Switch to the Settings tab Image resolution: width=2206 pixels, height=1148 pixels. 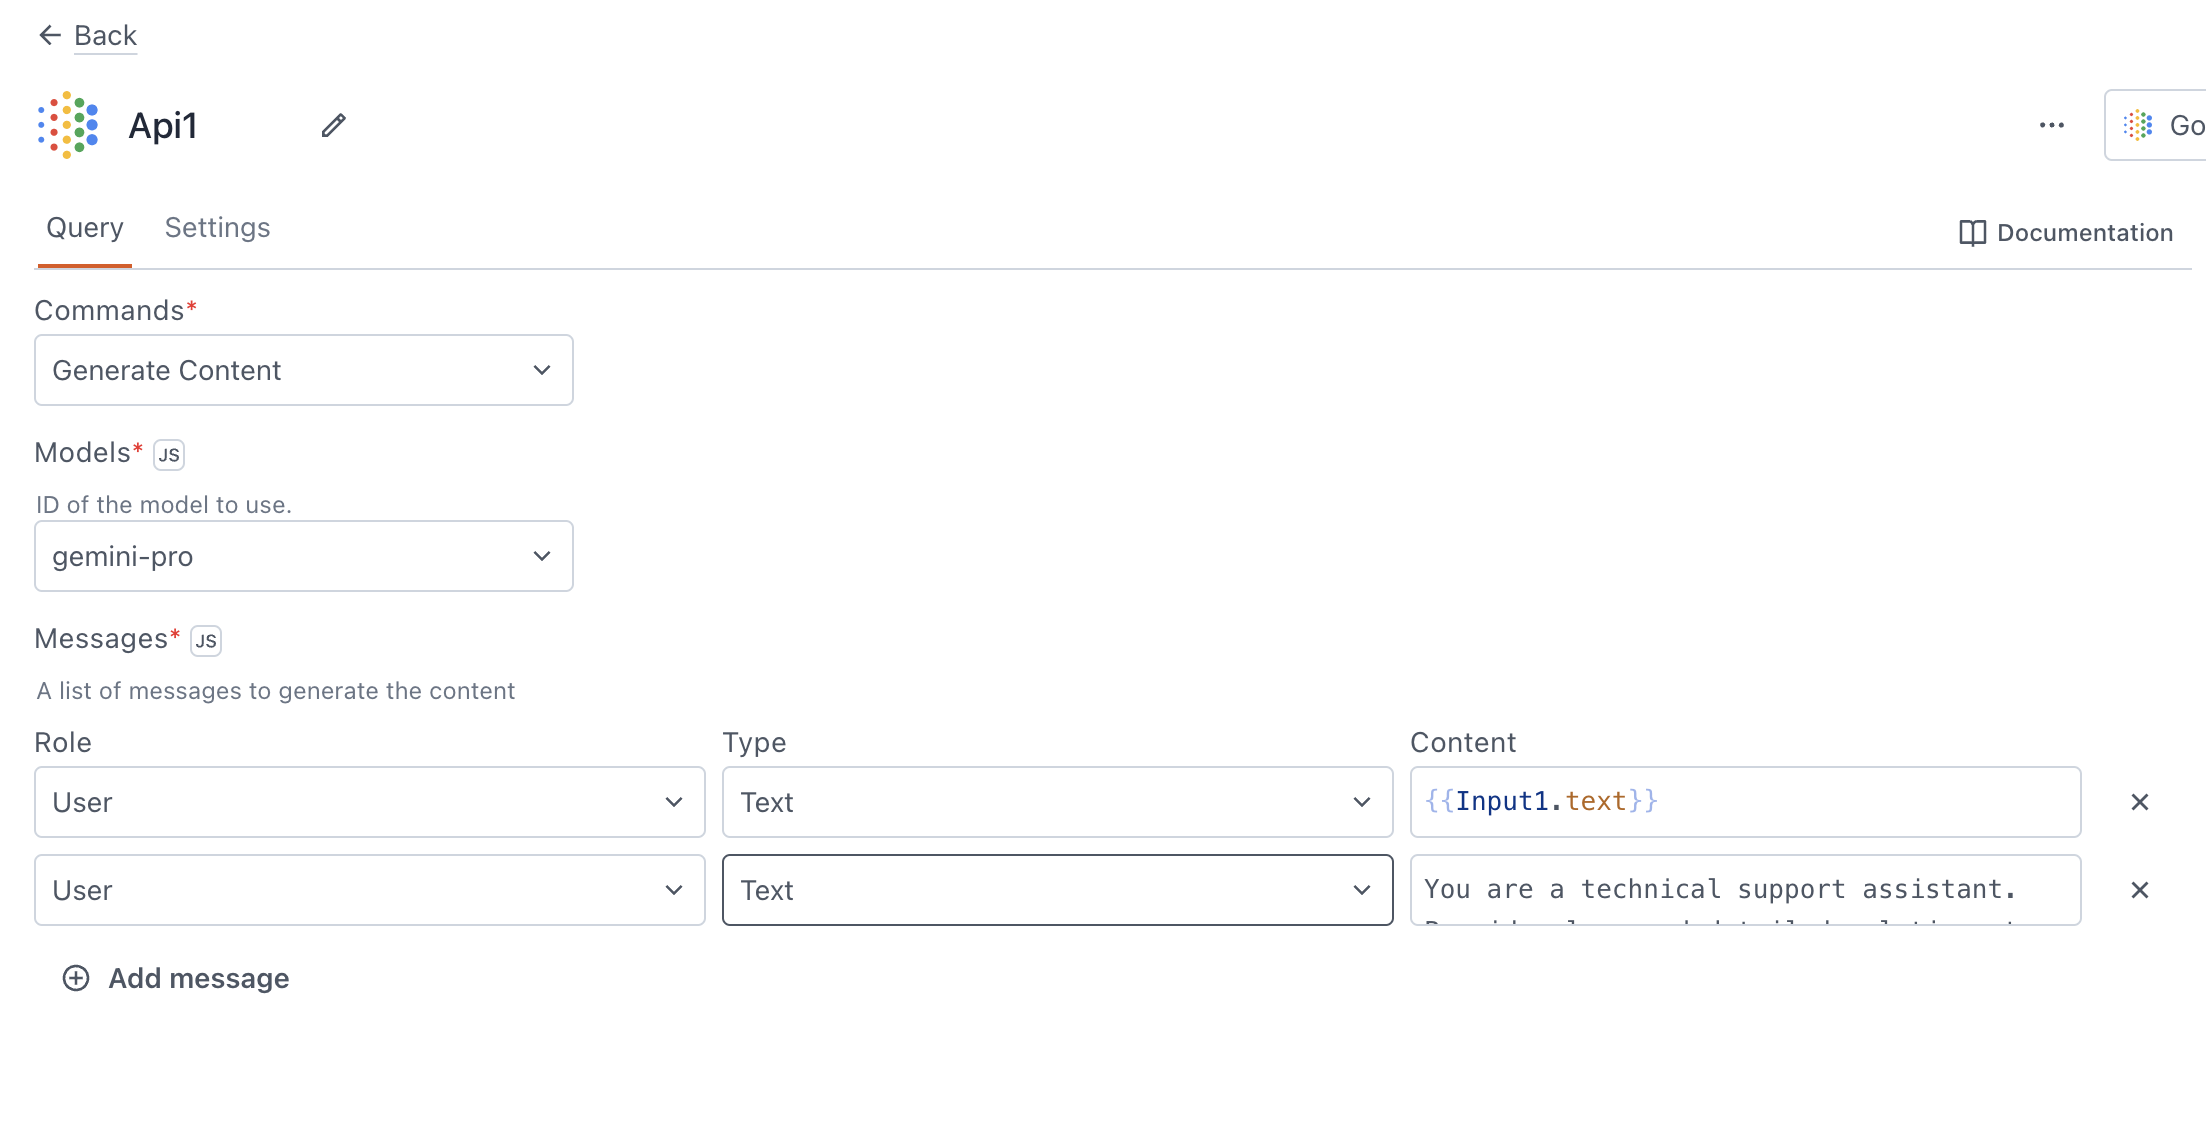pos(217,228)
